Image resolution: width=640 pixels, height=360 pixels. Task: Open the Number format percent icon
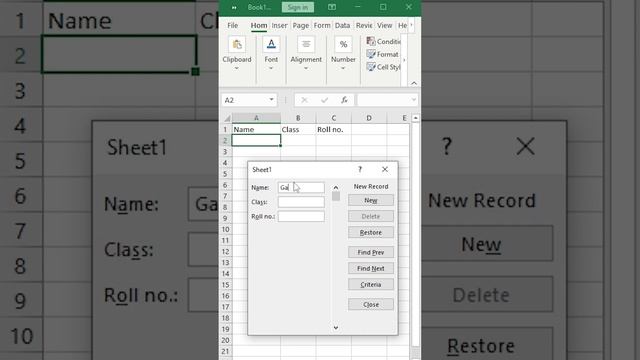[x=343, y=45]
